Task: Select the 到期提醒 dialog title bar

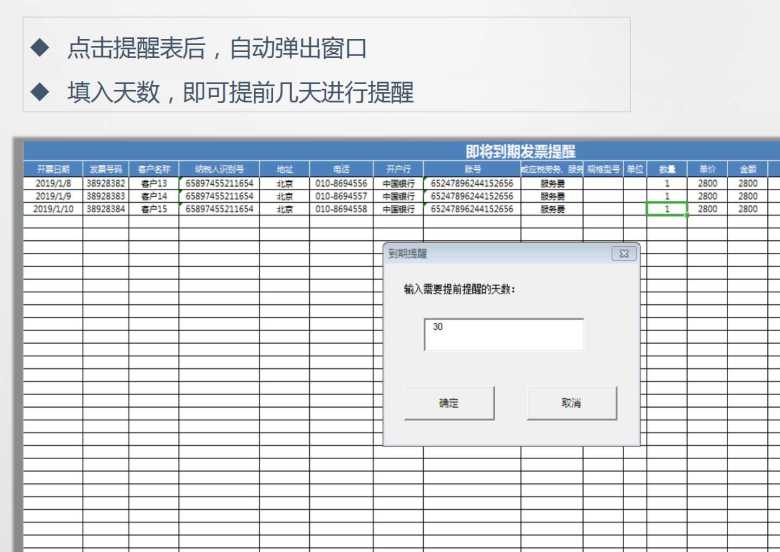Action: click(511, 254)
